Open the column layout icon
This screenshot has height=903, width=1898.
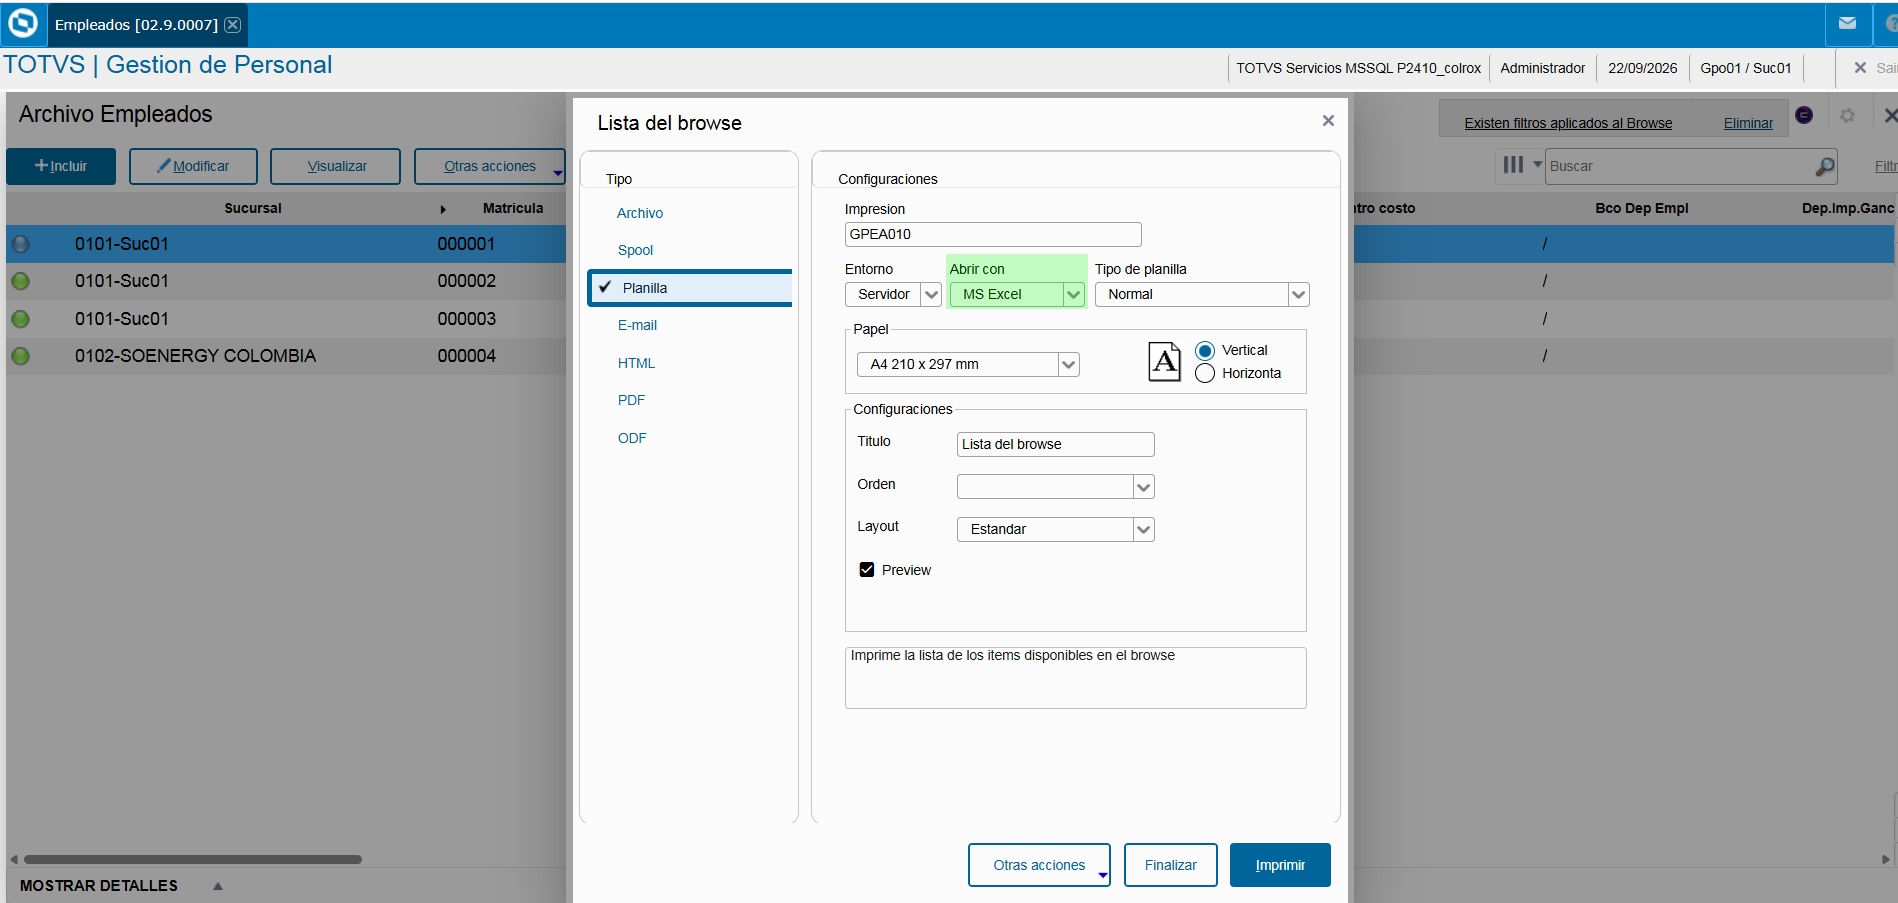point(1513,165)
